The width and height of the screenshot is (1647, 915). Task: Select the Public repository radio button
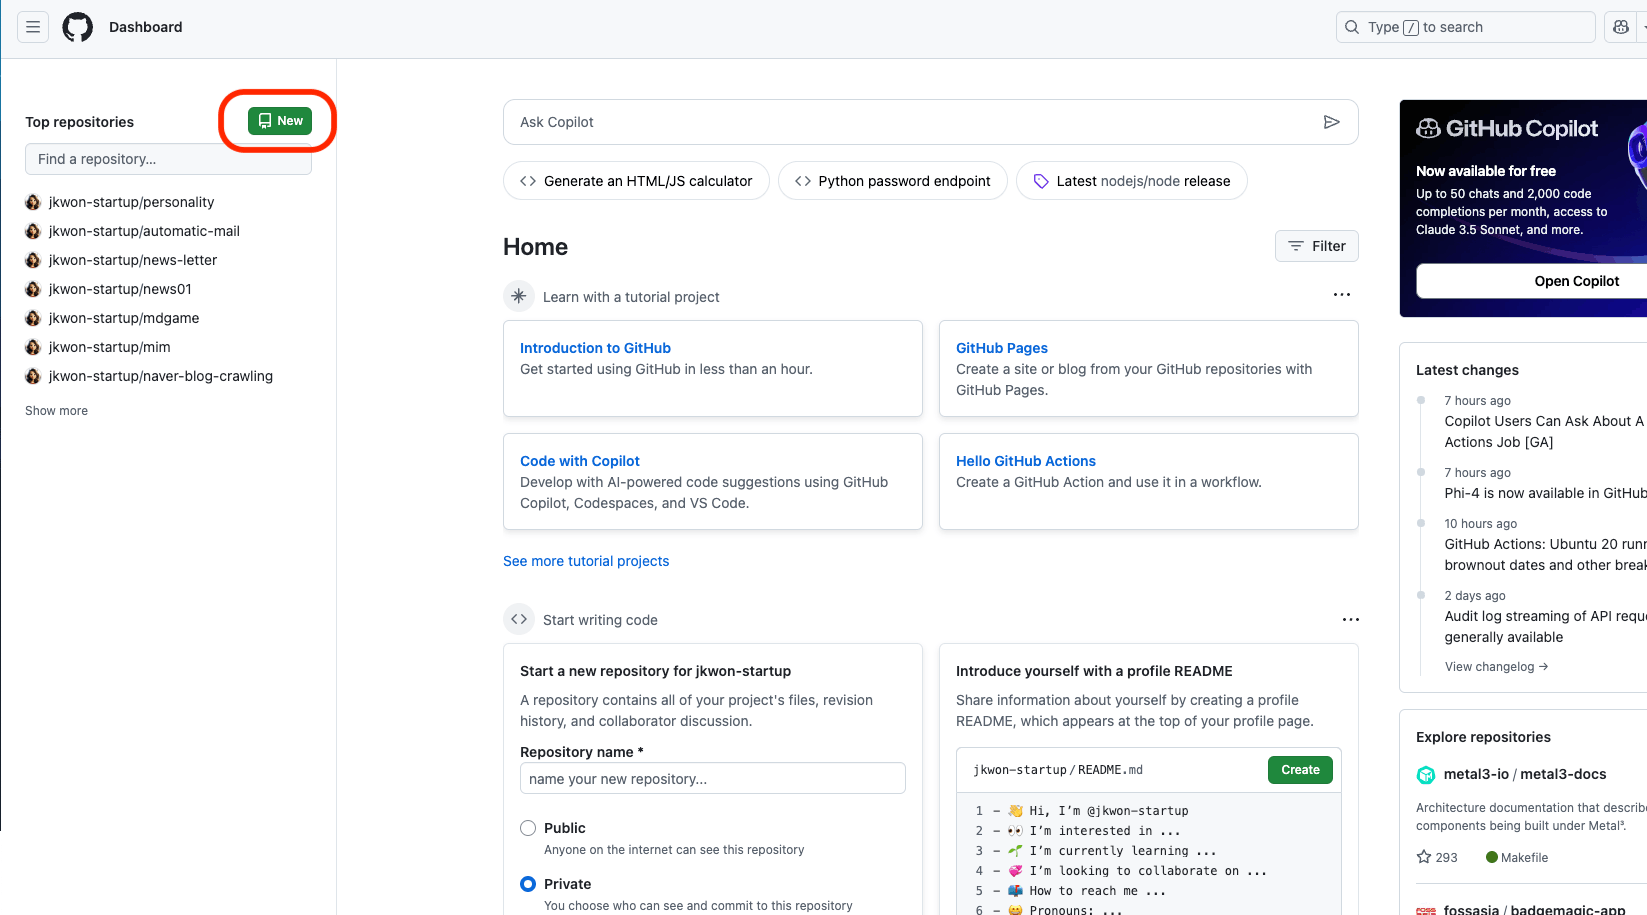(528, 828)
